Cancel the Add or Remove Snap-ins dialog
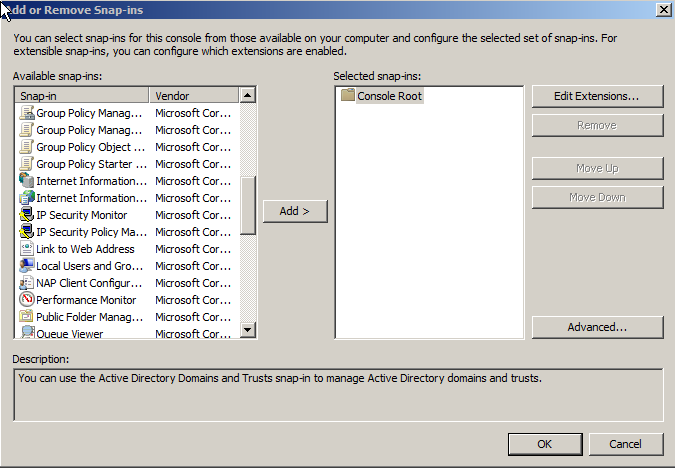 [626, 443]
